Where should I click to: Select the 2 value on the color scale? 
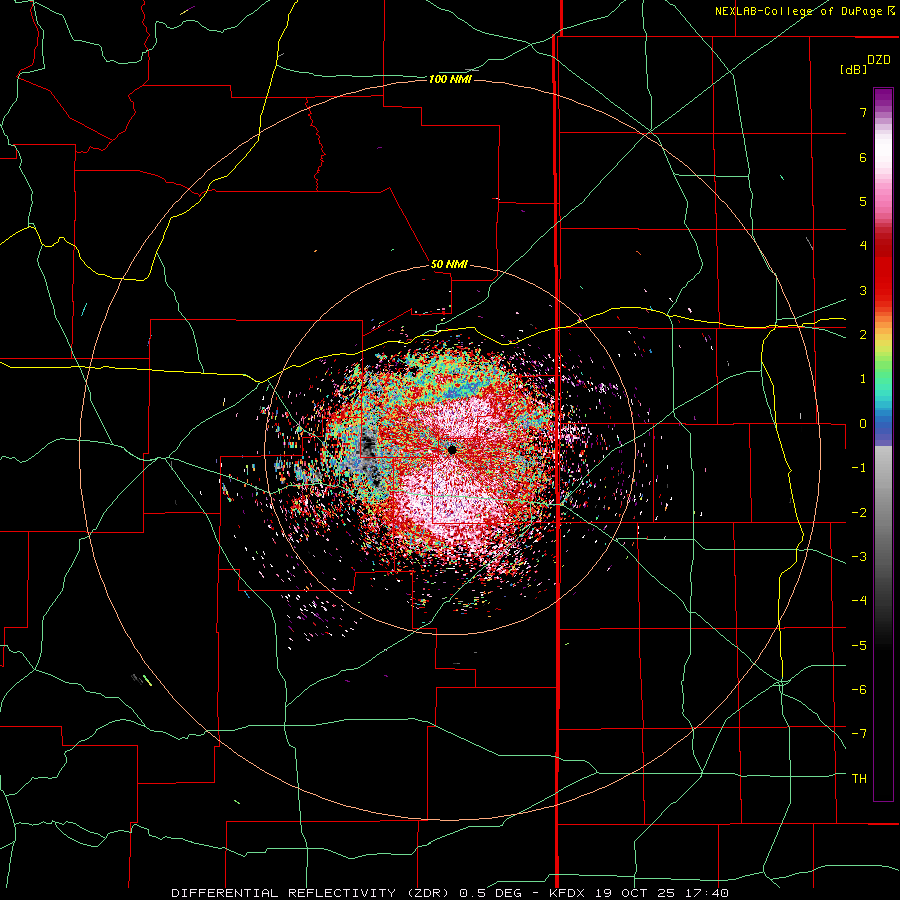863,335
